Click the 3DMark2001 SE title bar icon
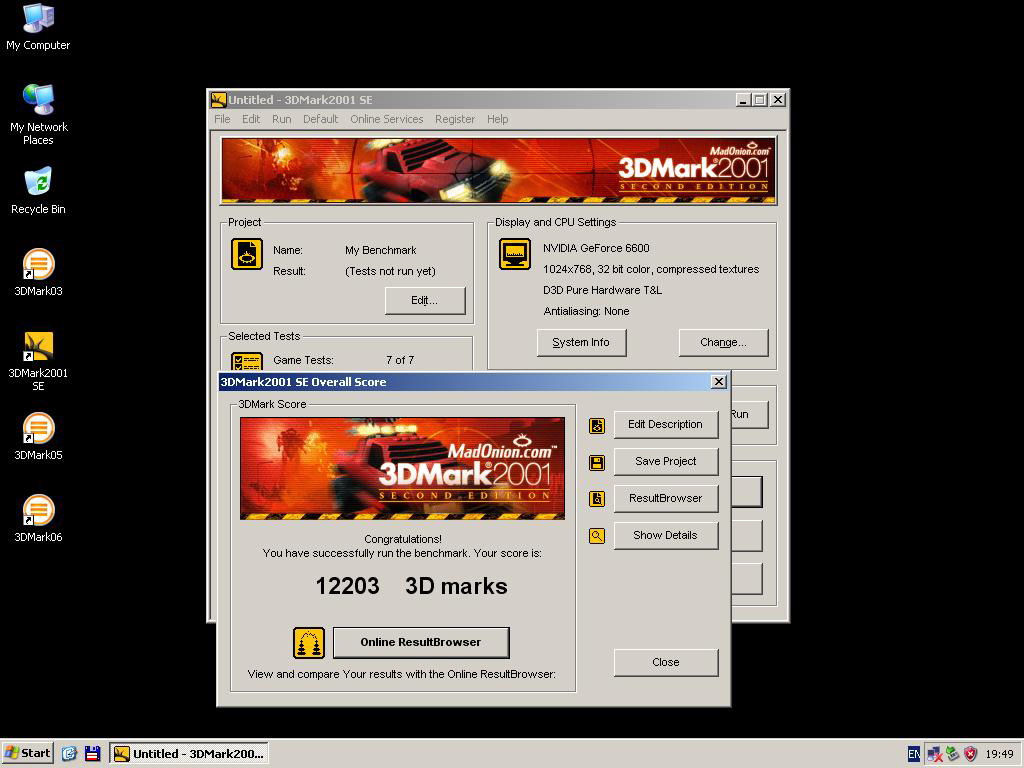The width and height of the screenshot is (1024, 768). [x=218, y=100]
